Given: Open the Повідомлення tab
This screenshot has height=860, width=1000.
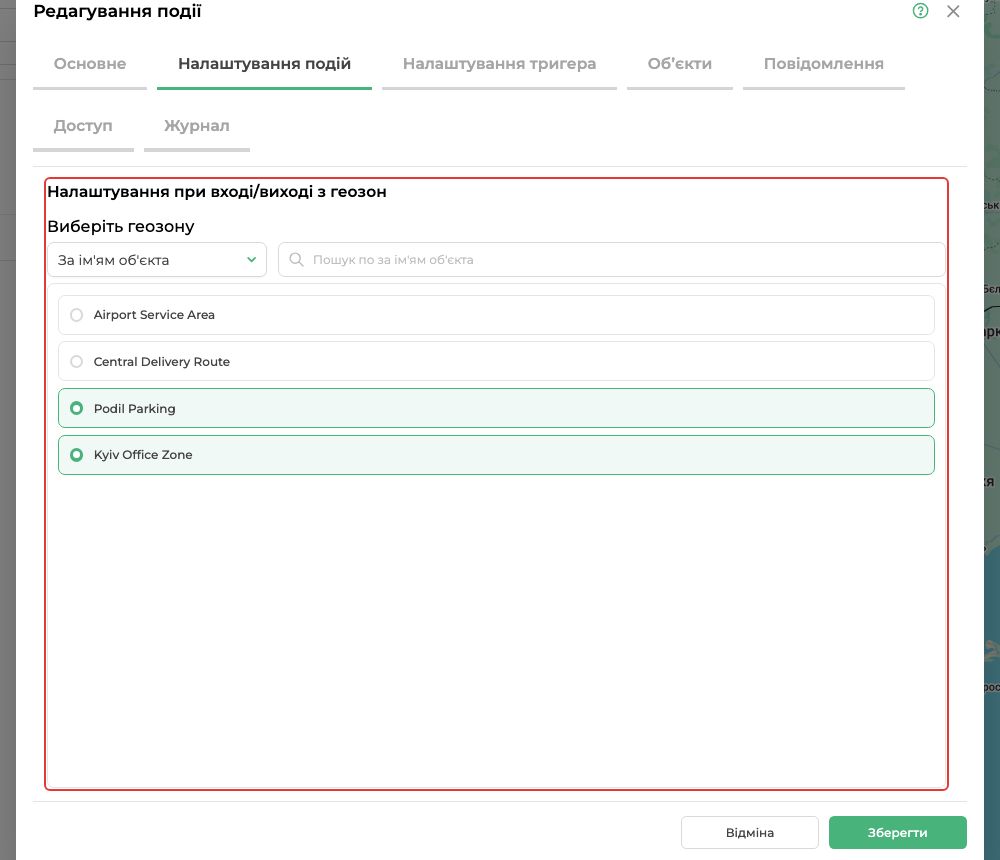Looking at the screenshot, I should coord(823,64).
